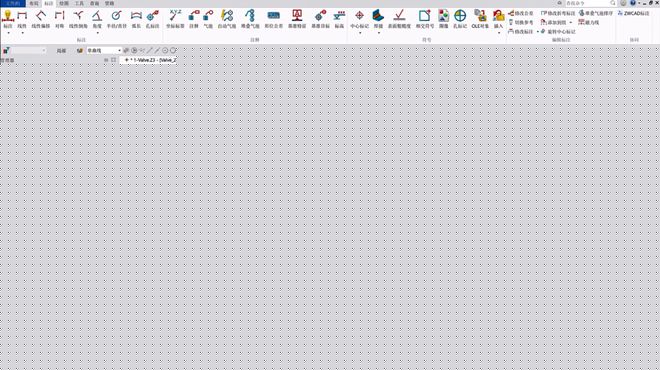Choose the Linear Offset dimension tool
660x370 pixels.
coord(41,19)
